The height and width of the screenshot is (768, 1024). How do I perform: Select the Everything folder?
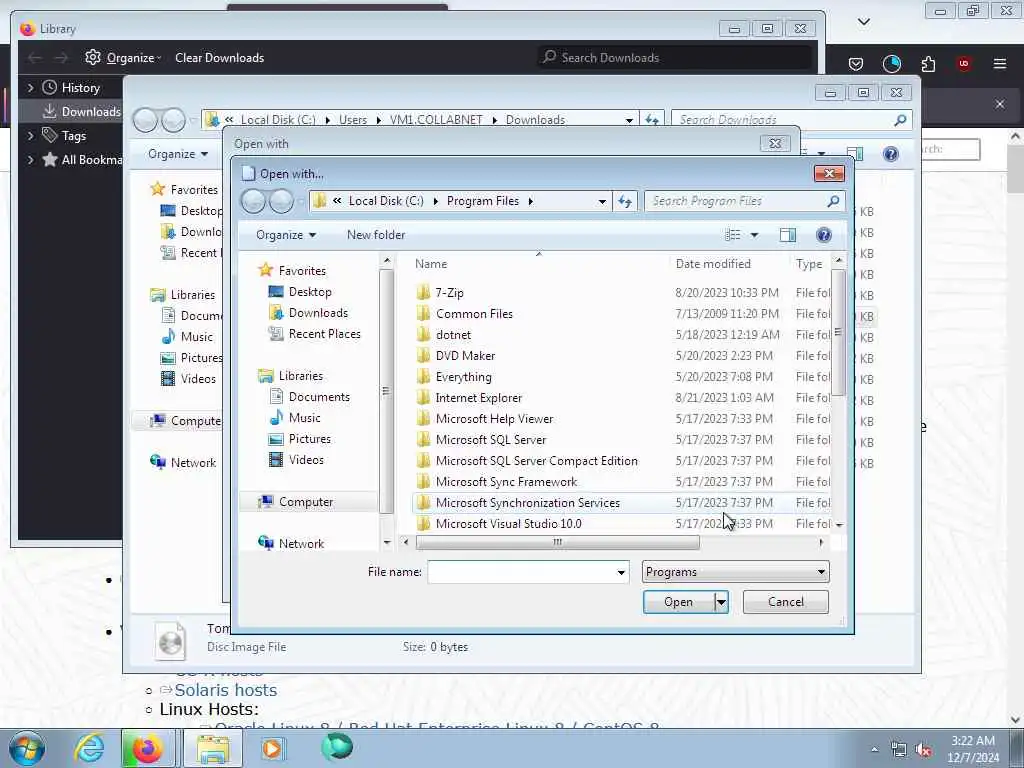click(463, 377)
